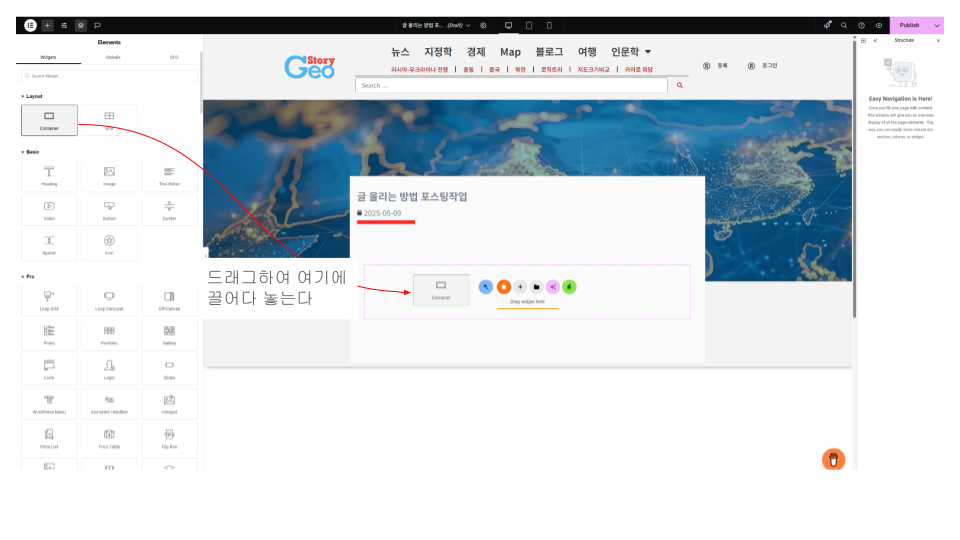Select the Price Table widget
Screen dimensions: 960x540
click(x=109, y=438)
